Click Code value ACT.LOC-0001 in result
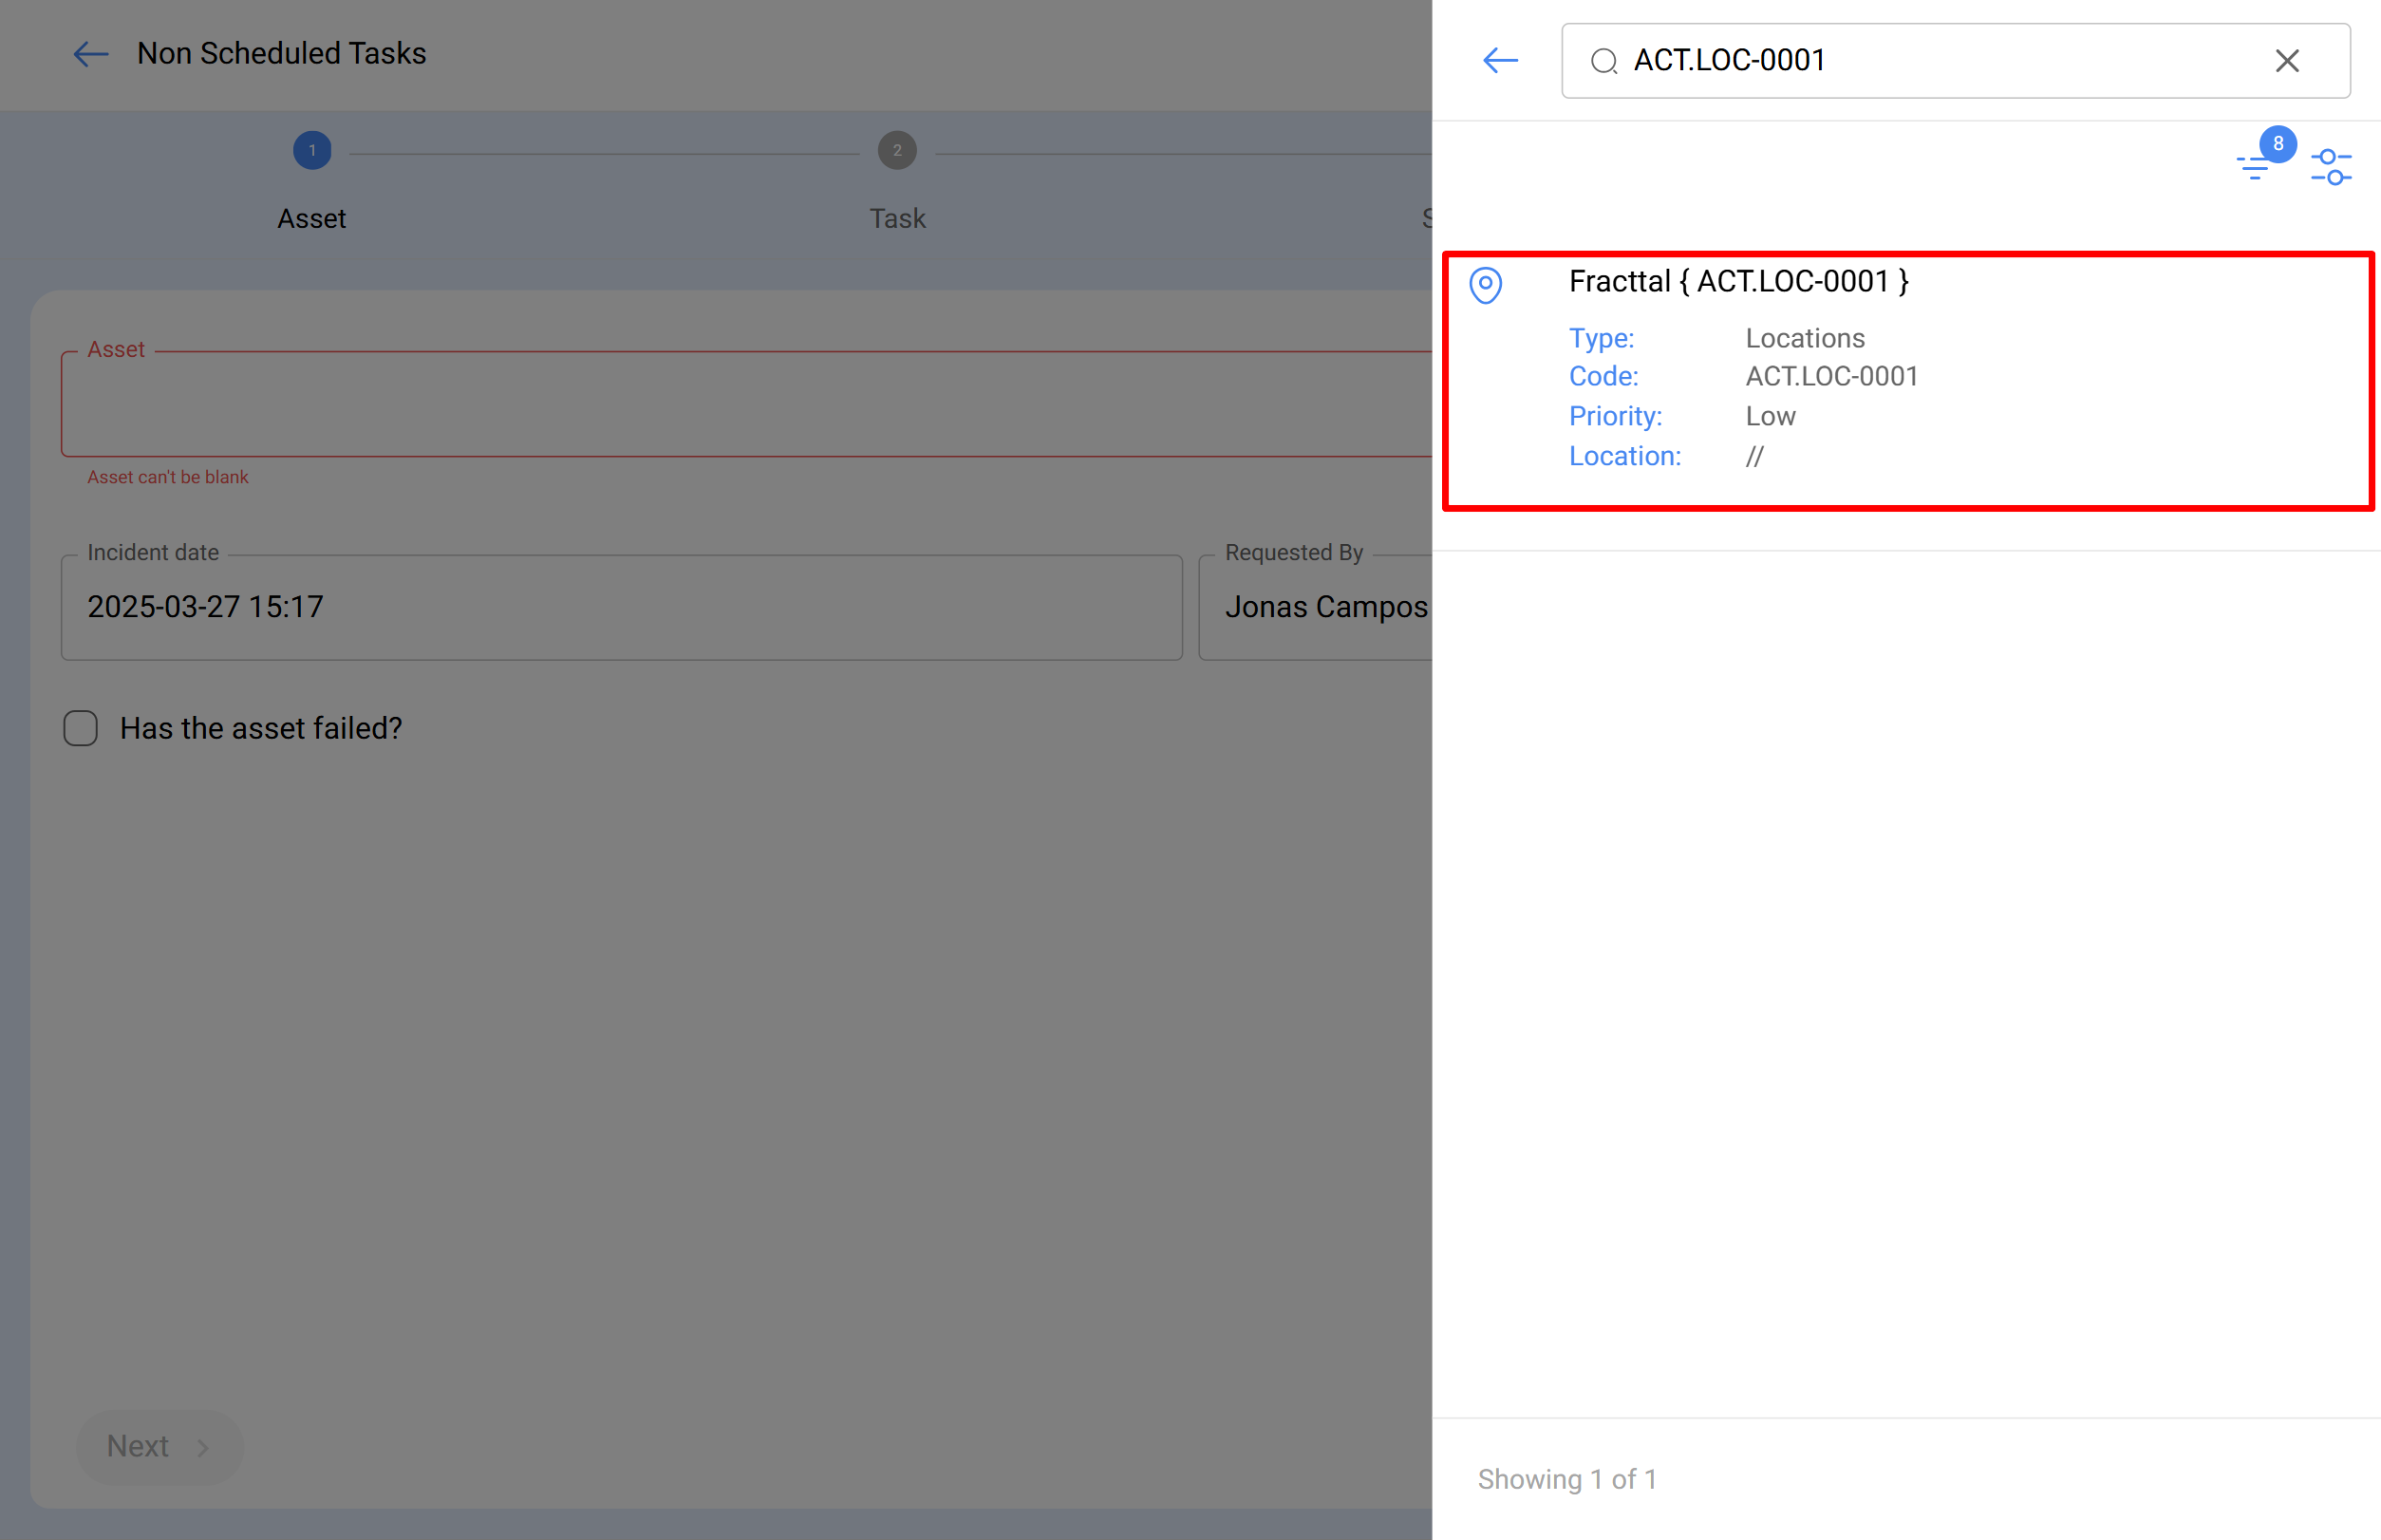 point(1831,377)
